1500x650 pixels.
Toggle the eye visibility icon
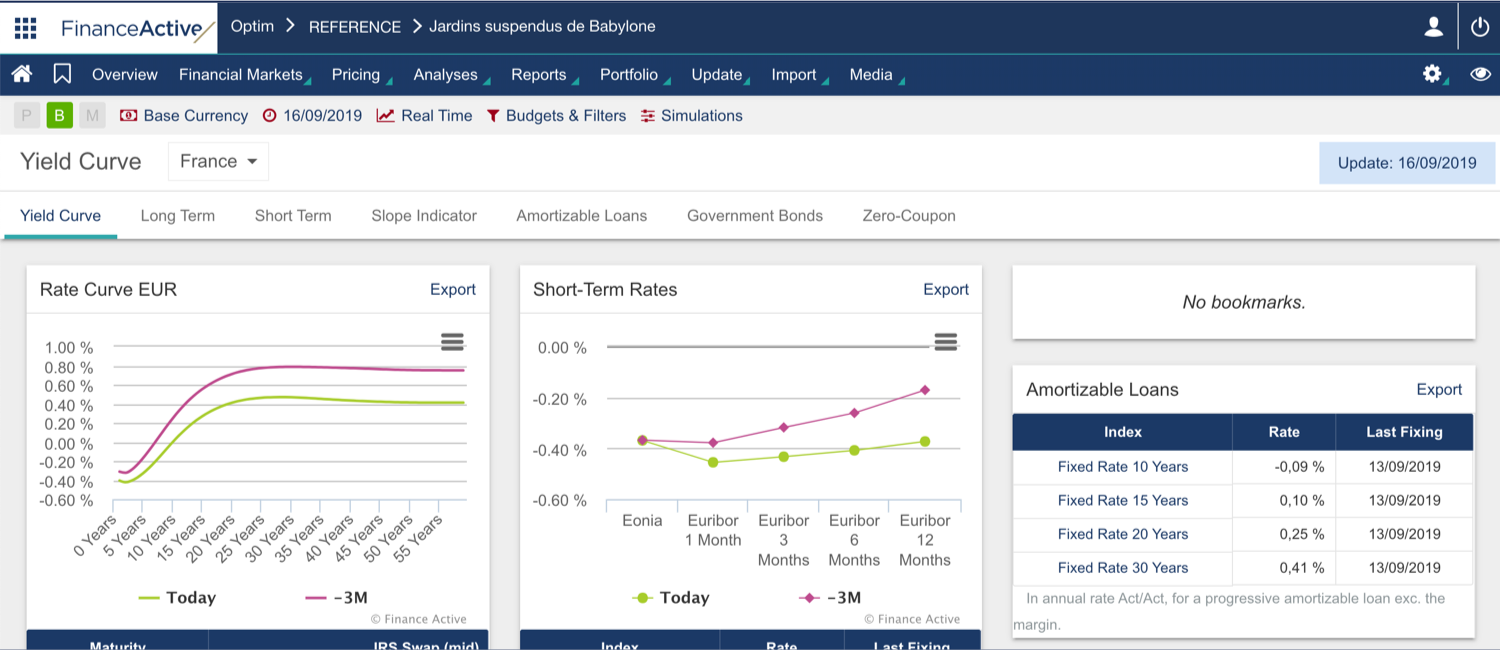coord(1480,74)
